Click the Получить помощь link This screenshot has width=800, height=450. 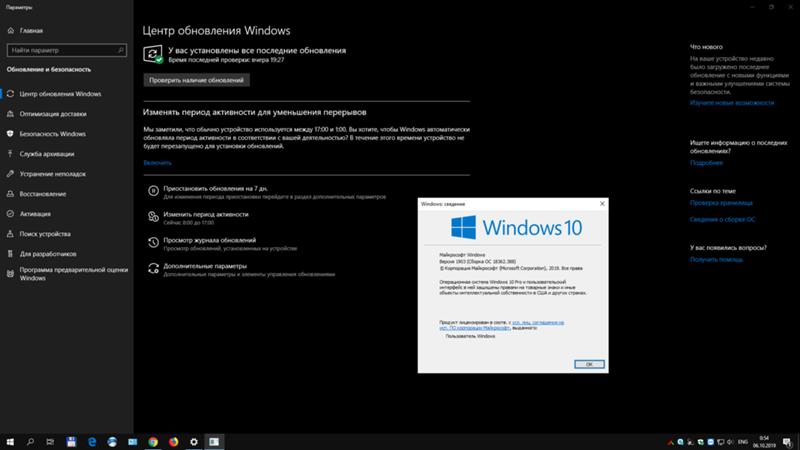coord(716,259)
